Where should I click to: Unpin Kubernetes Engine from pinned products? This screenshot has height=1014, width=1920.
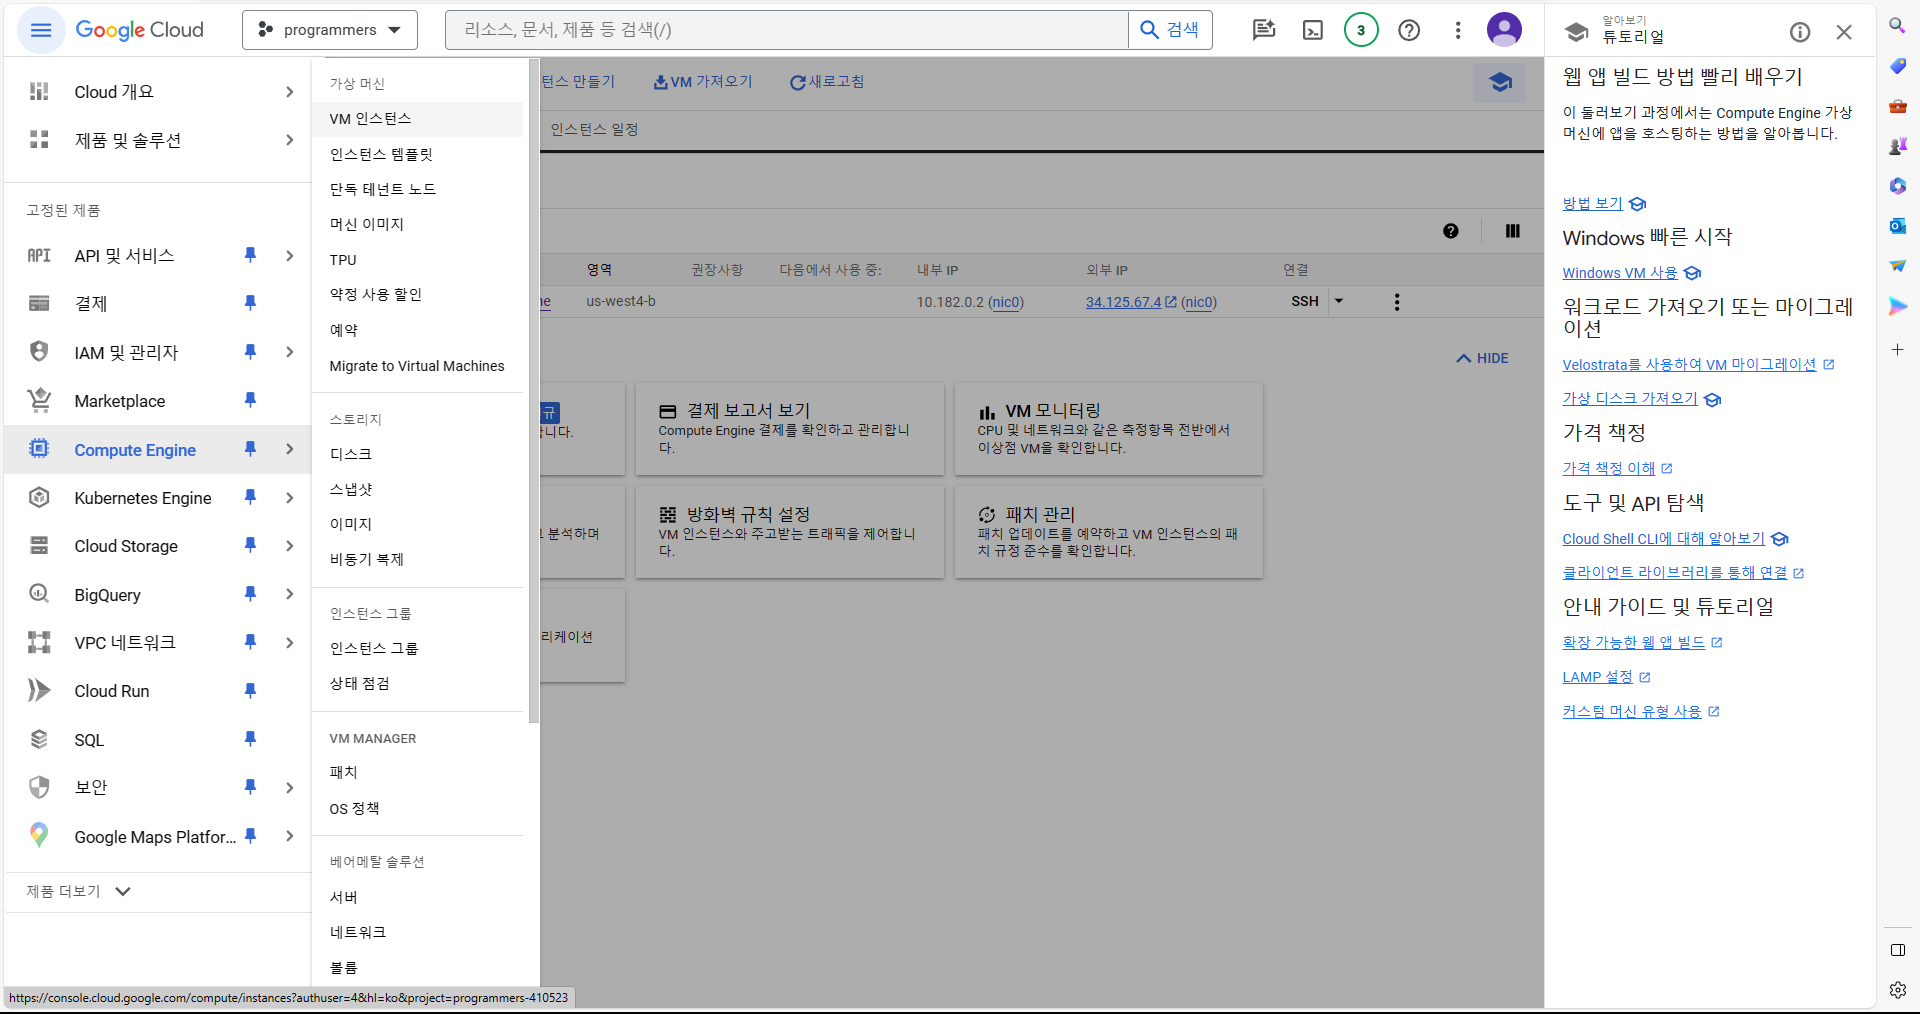[x=250, y=497]
